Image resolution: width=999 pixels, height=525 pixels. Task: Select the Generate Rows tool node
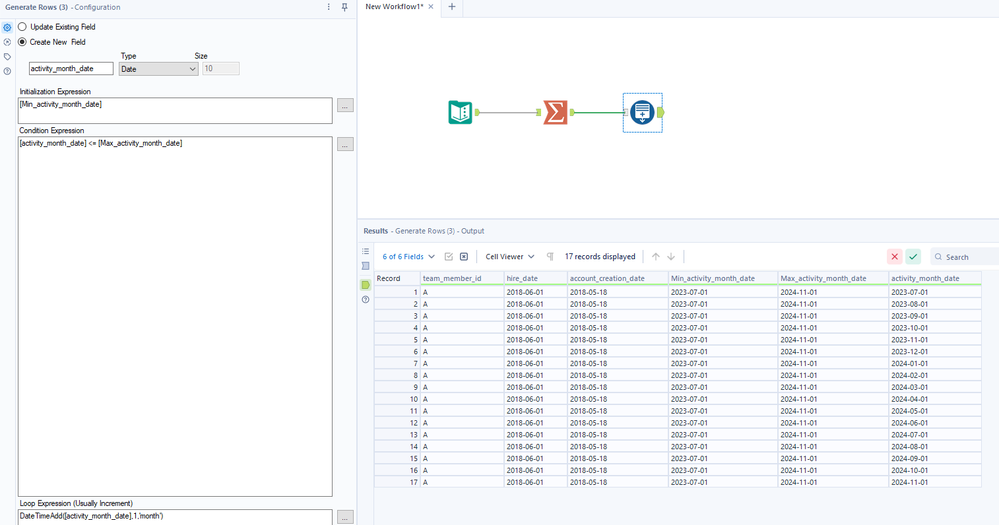tap(642, 112)
